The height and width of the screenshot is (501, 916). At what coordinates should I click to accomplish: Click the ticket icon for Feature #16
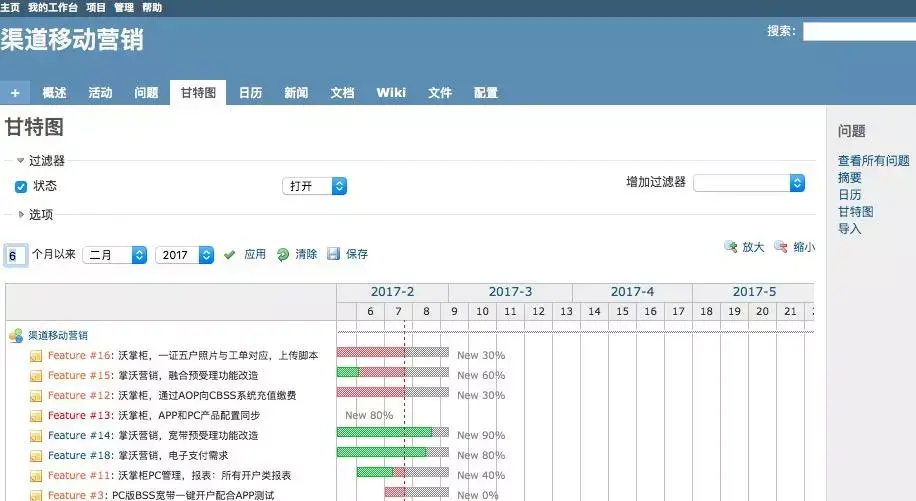(36, 356)
